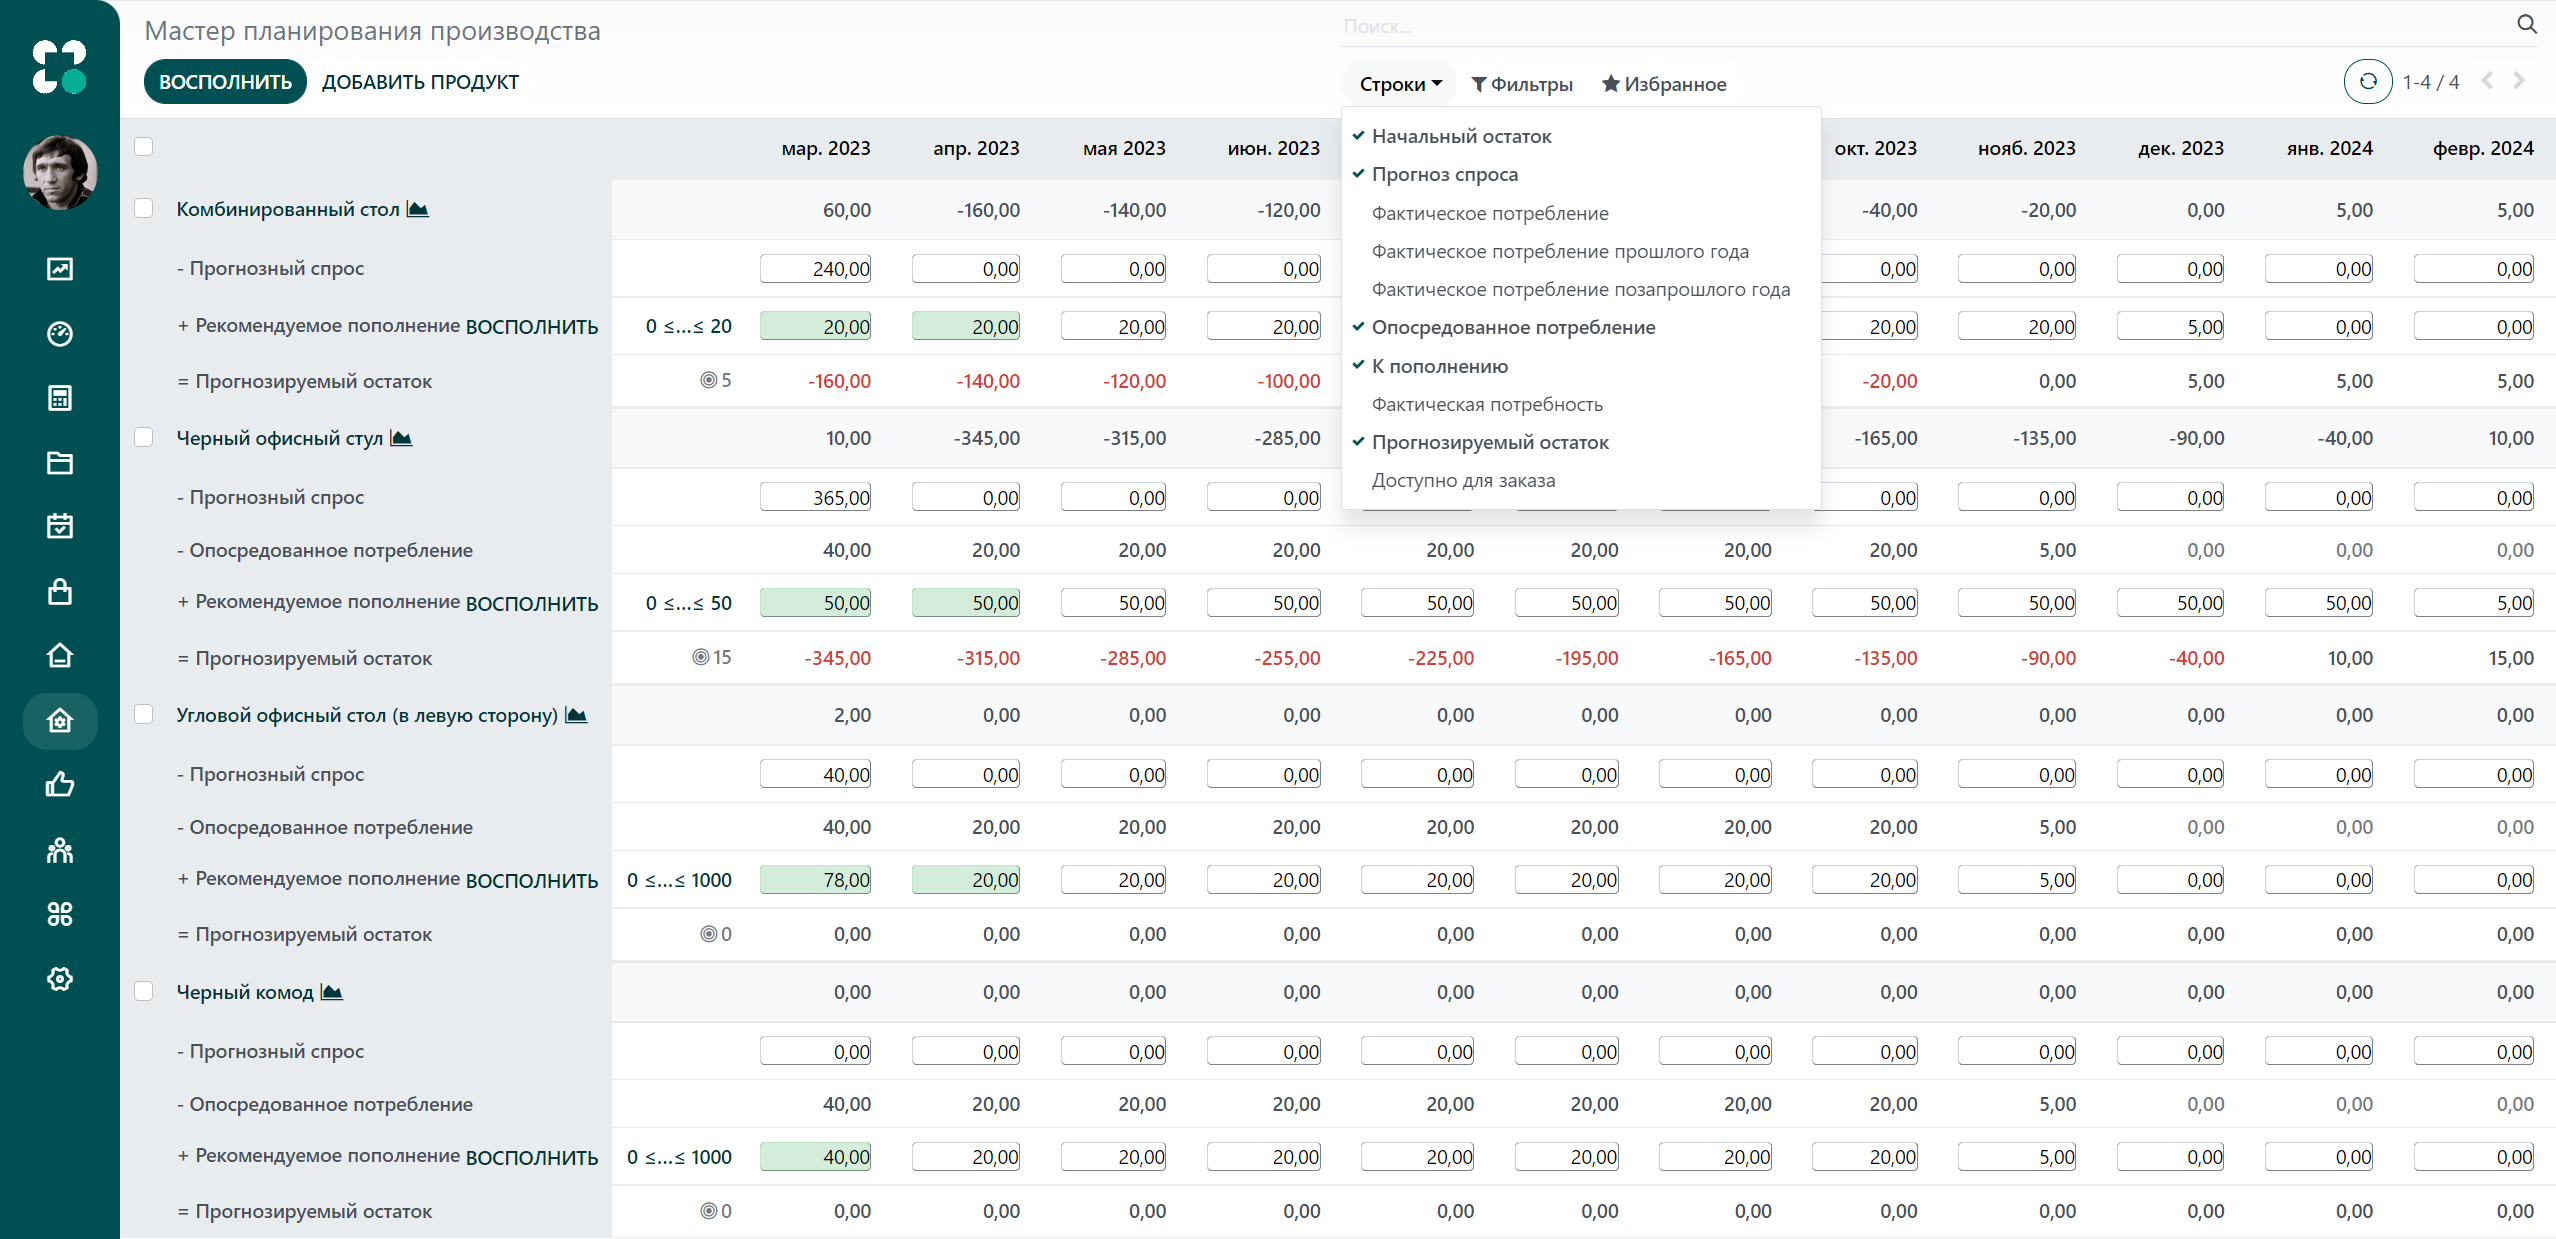Check the Черный комод row checkbox
This screenshot has height=1239, width=2556.
144,991
